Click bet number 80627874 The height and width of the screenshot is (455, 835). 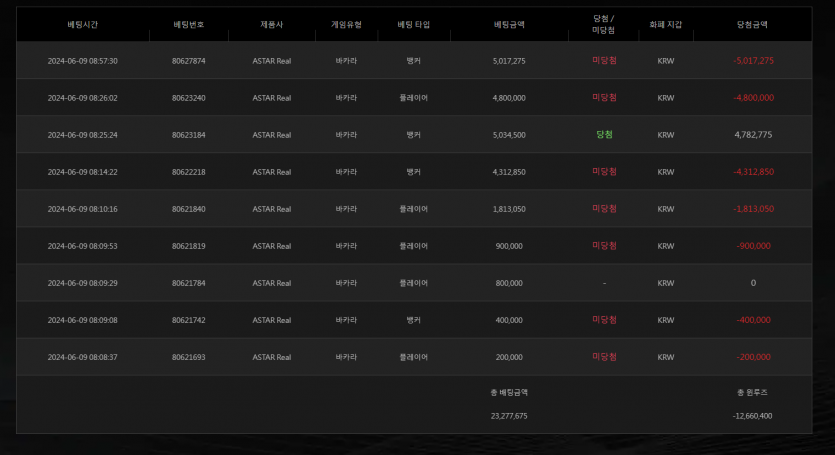pyautogui.click(x=189, y=61)
